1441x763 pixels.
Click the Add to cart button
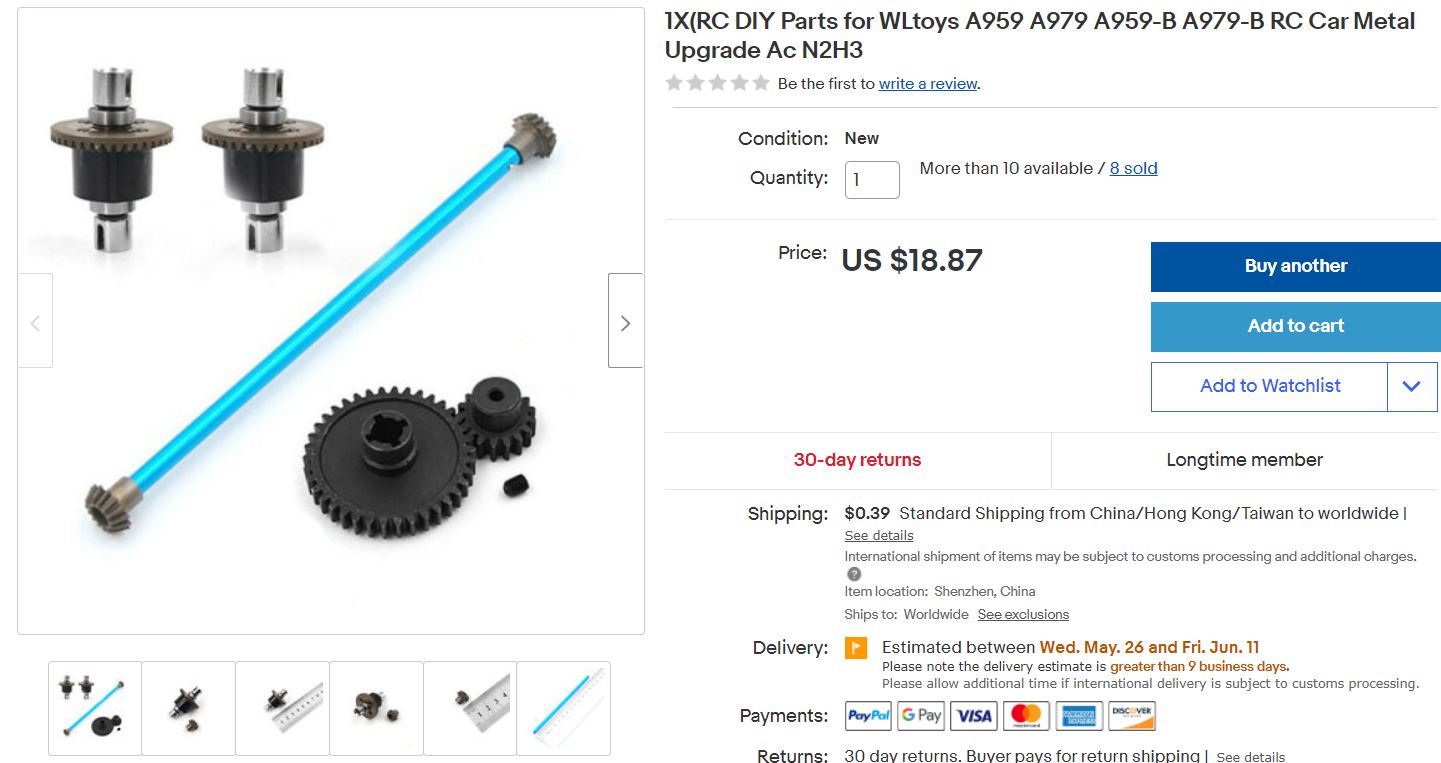point(1295,326)
